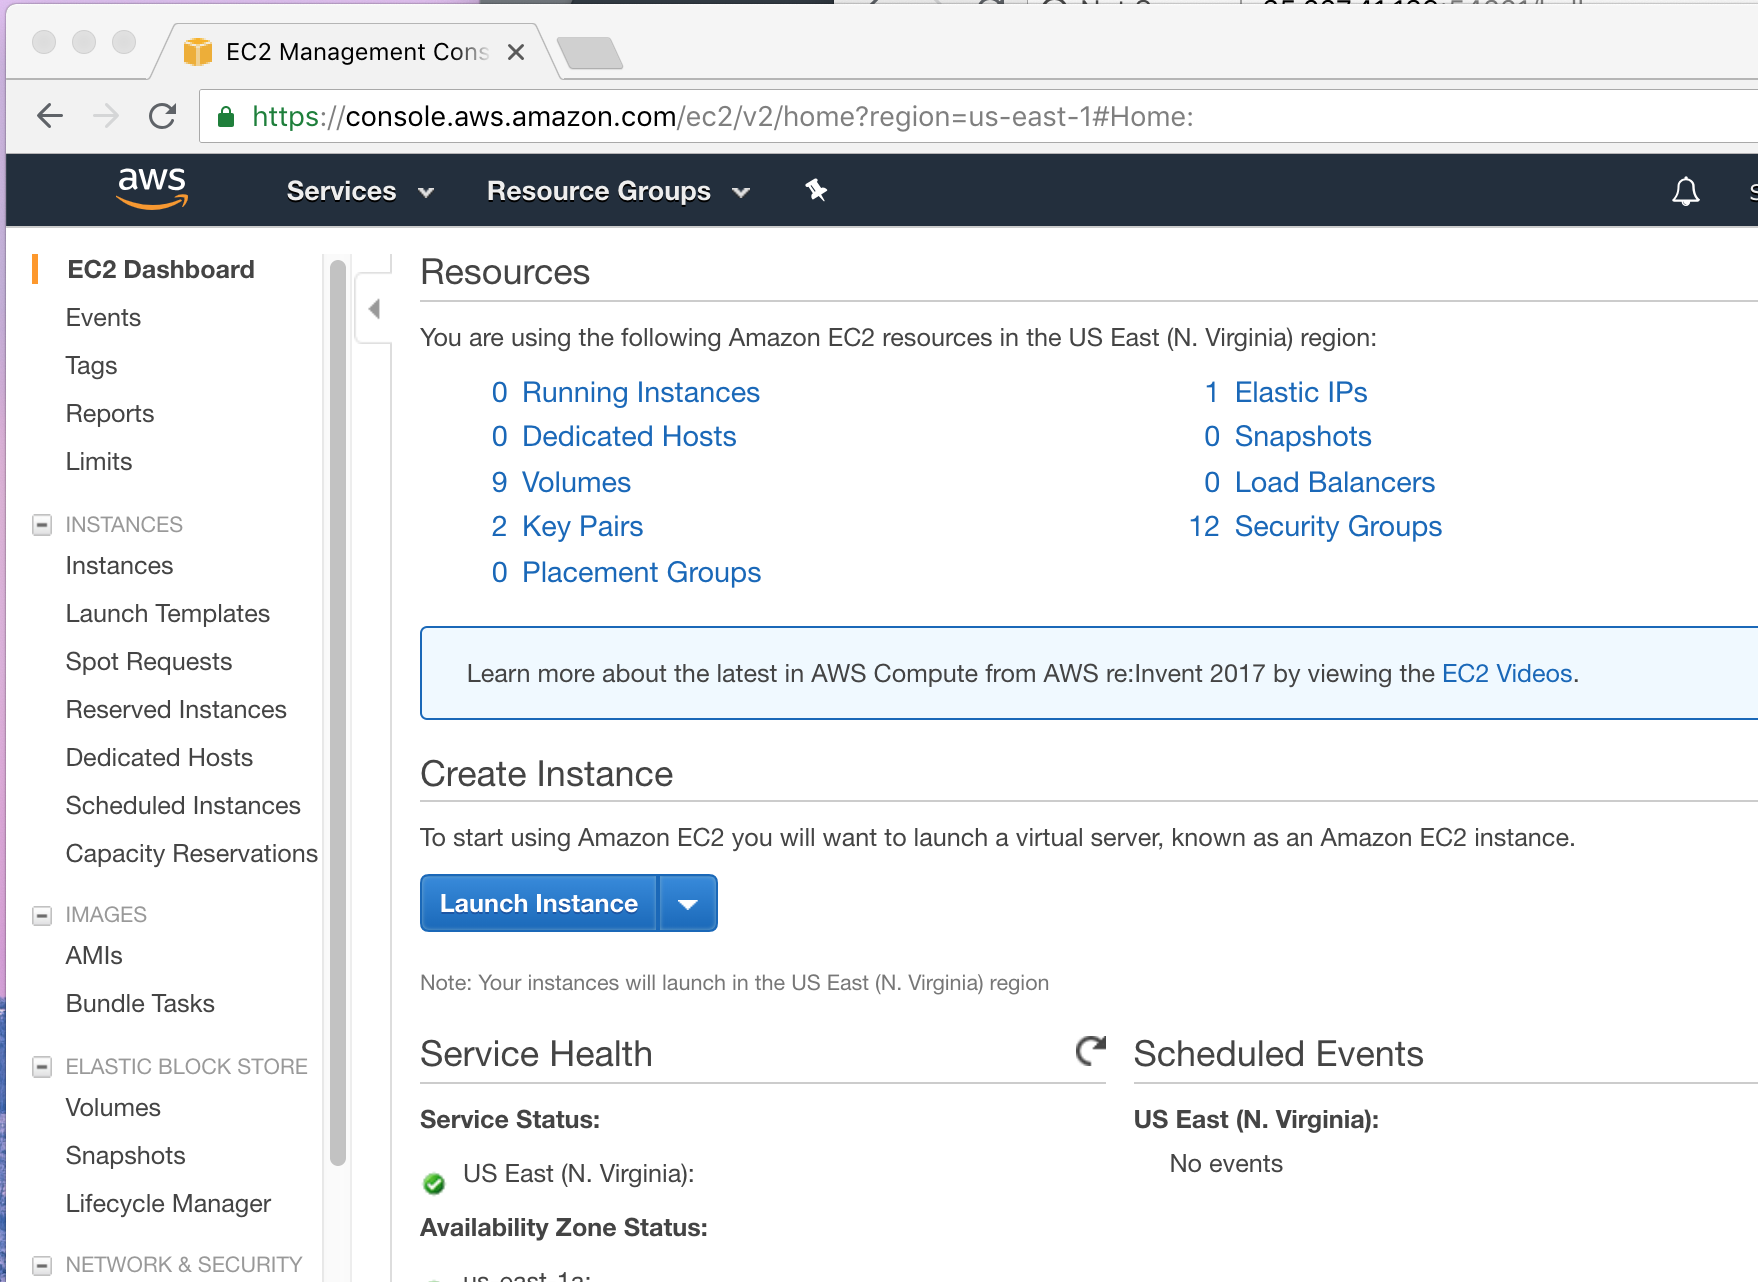Go back using the browser back arrow
Screen dimensions: 1758x1282
[x=50, y=117]
